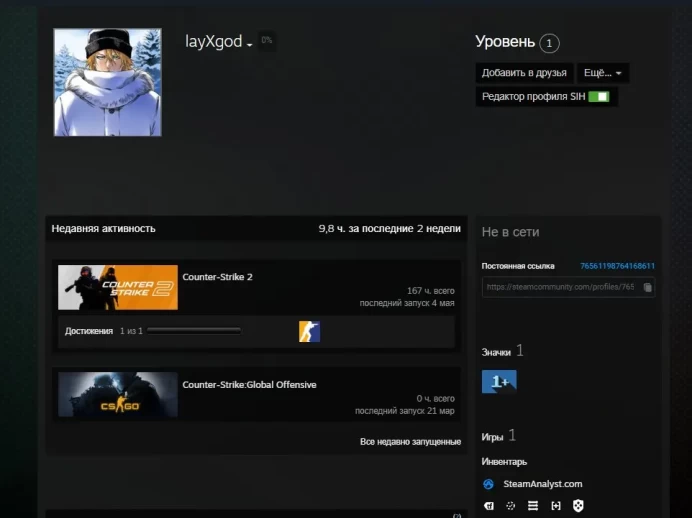Image resolution: width=692 pixels, height=518 pixels.
Task: Open the Инвентарь inventory link
Action: click(504, 462)
